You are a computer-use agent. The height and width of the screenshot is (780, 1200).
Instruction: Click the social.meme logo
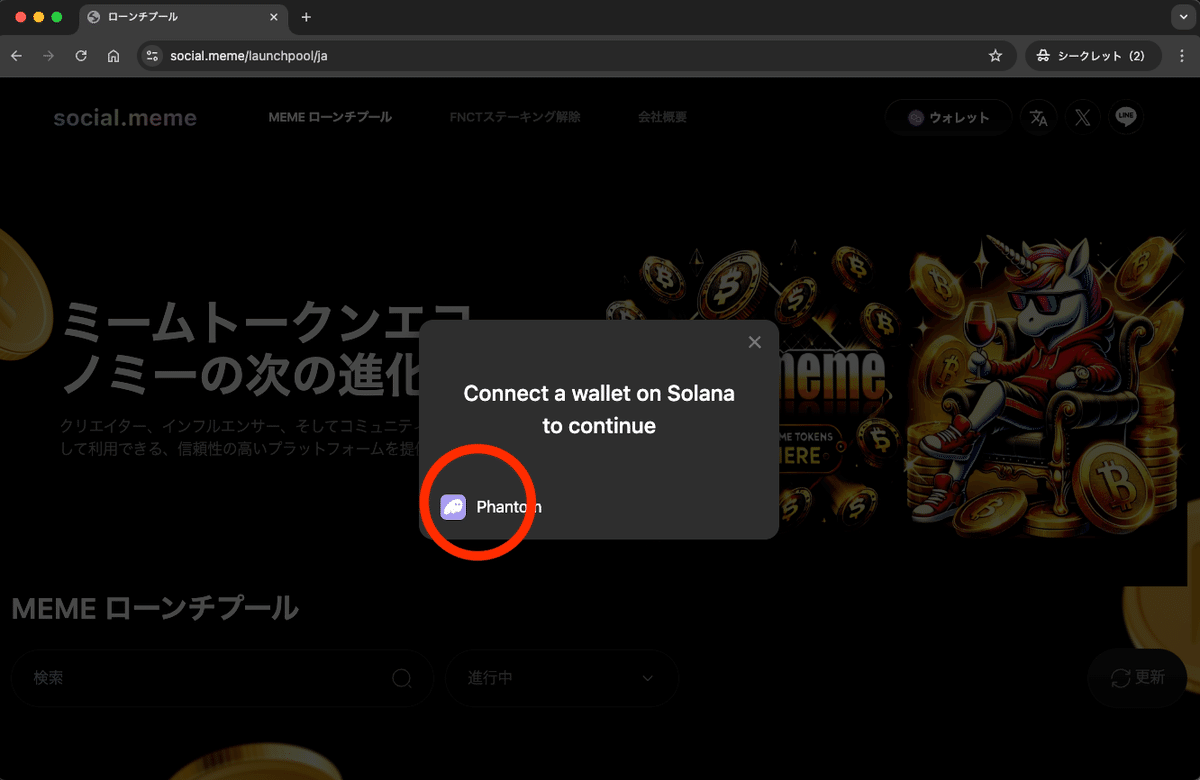coord(125,117)
